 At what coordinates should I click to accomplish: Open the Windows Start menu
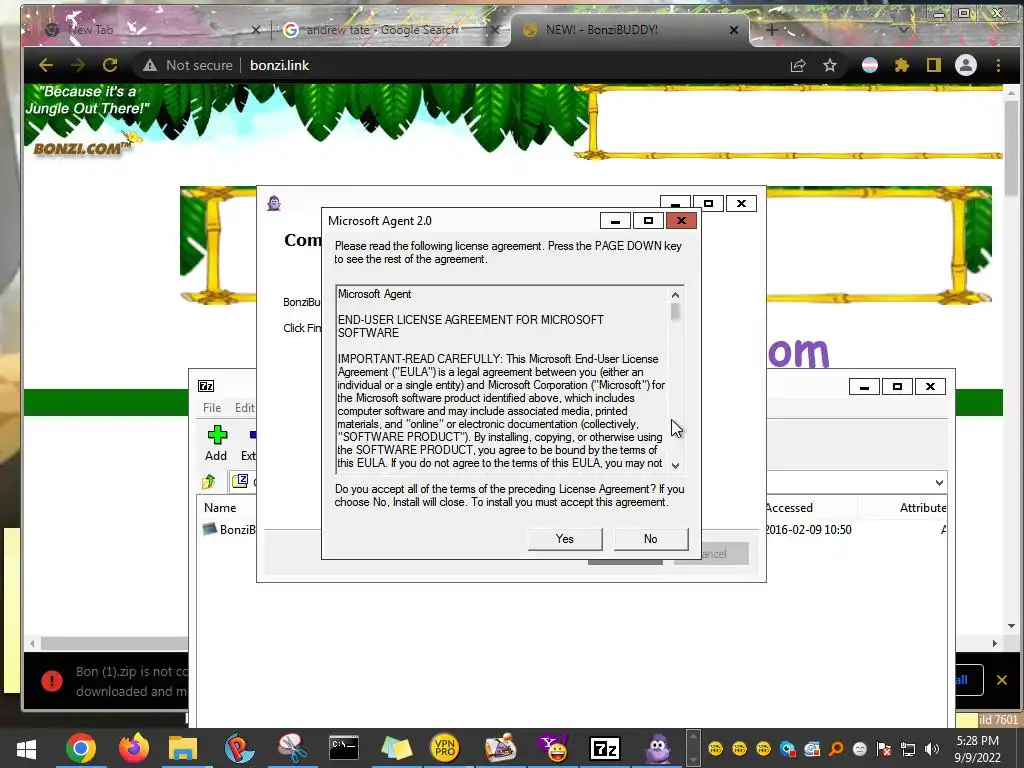26,748
